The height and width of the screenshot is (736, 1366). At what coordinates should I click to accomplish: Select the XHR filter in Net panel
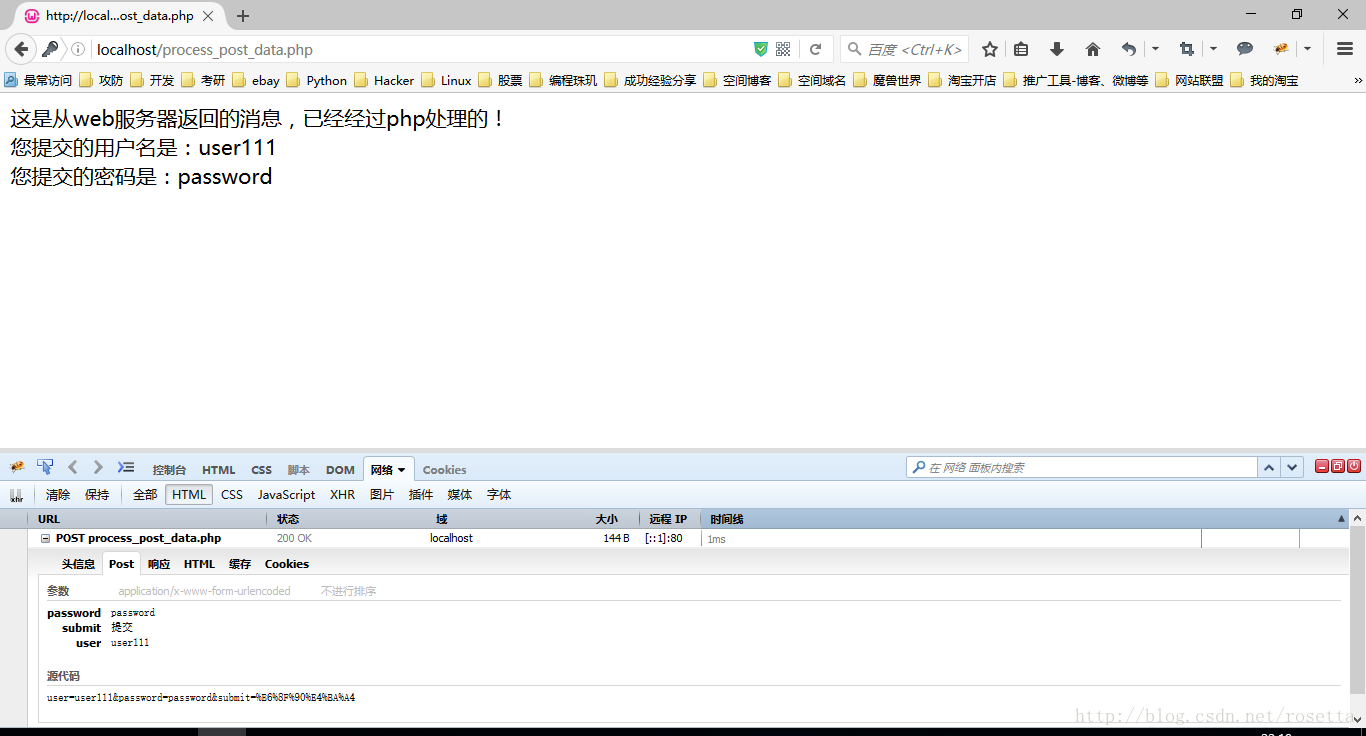coord(342,495)
